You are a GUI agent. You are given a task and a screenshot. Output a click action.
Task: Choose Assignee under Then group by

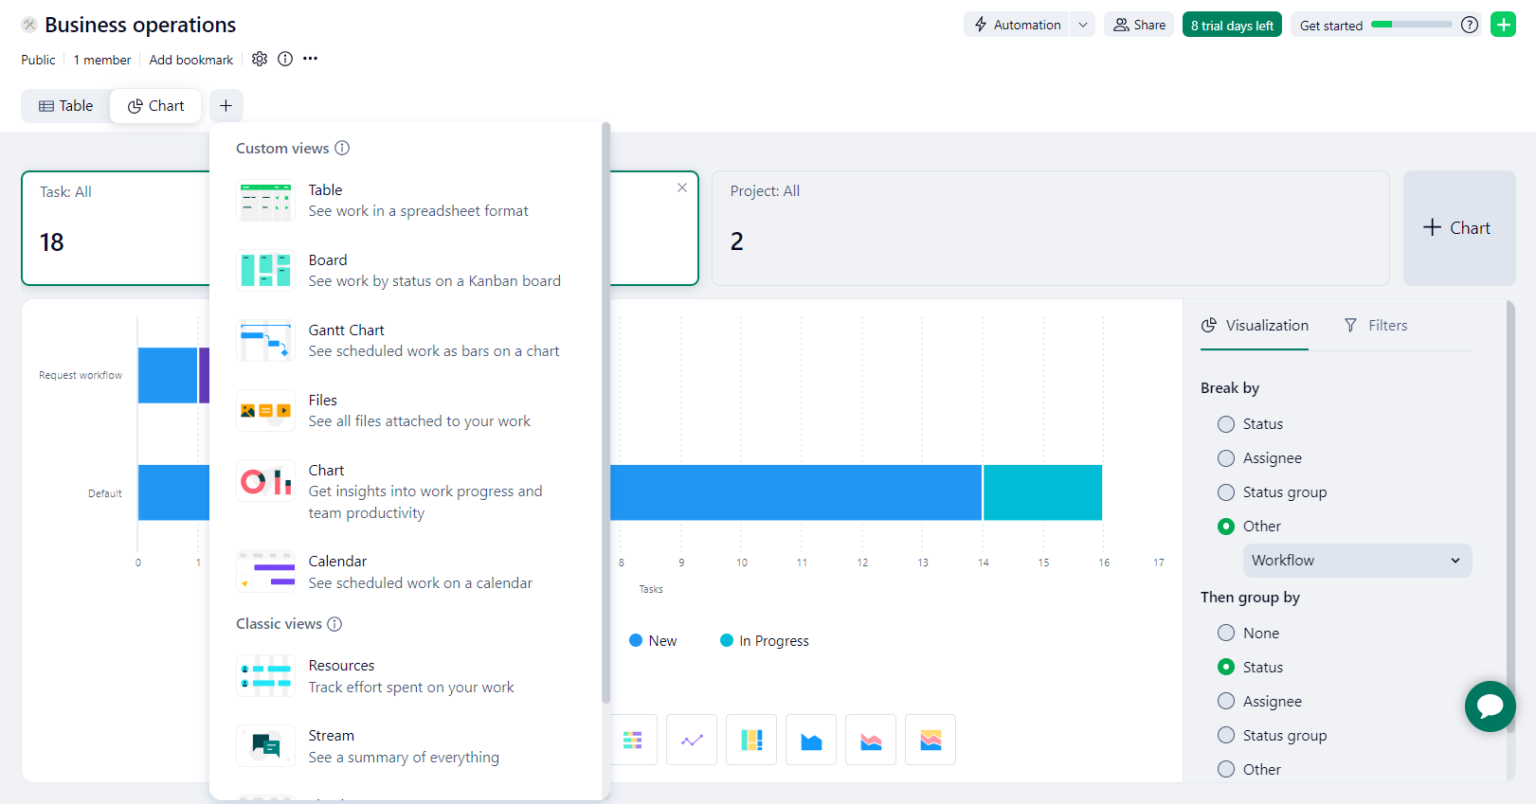coord(1226,701)
